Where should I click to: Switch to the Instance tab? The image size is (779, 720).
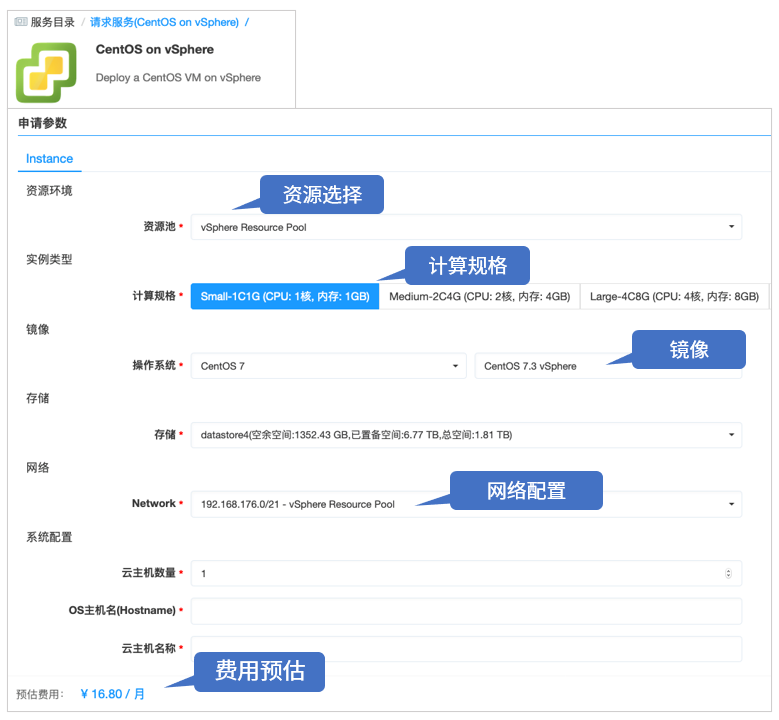pyautogui.click(x=49, y=159)
